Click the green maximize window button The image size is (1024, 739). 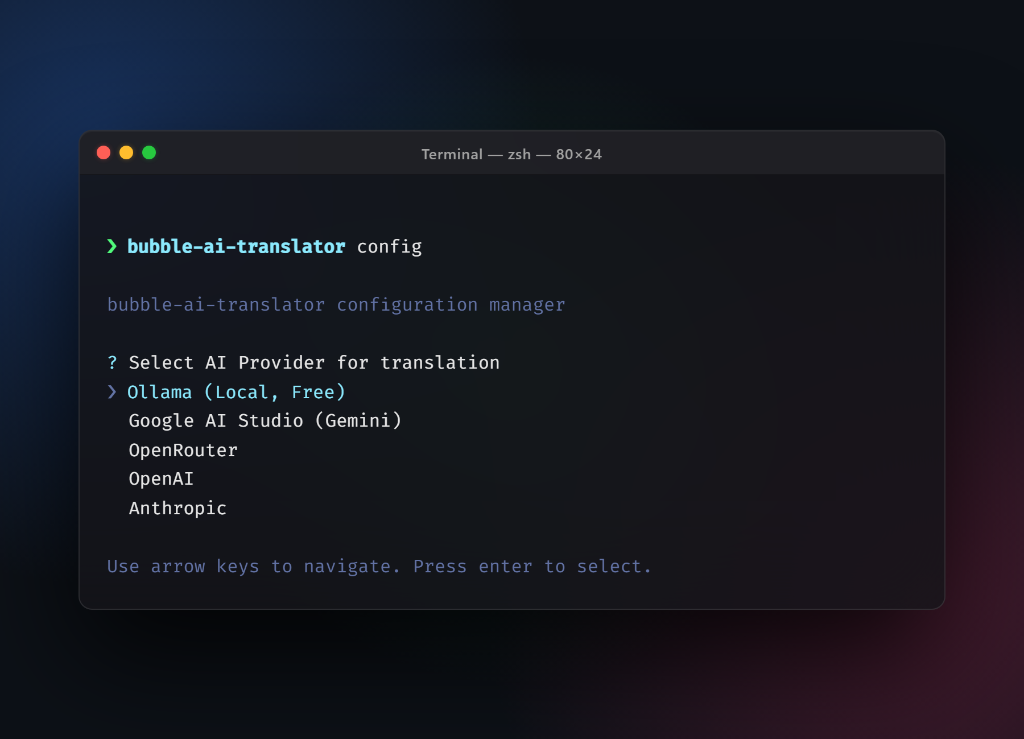149,153
